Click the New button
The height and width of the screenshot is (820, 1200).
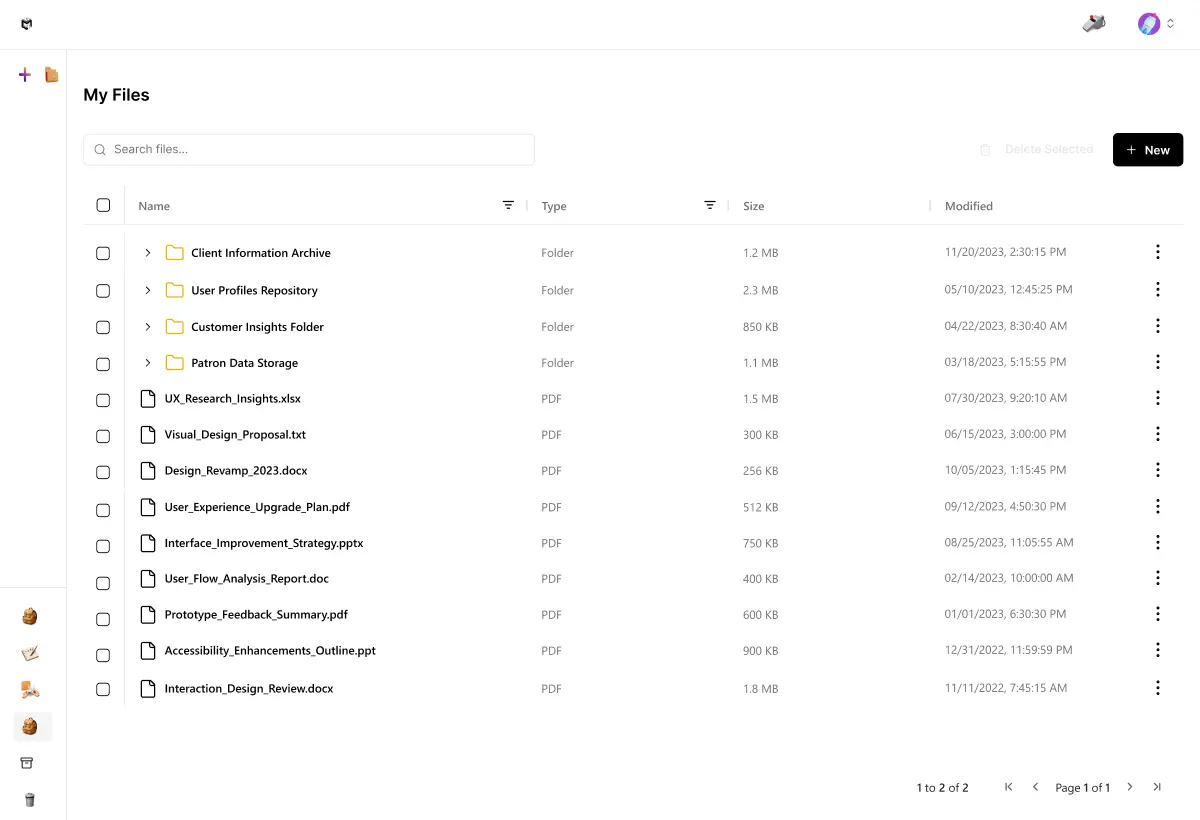tap(1147, 149)
